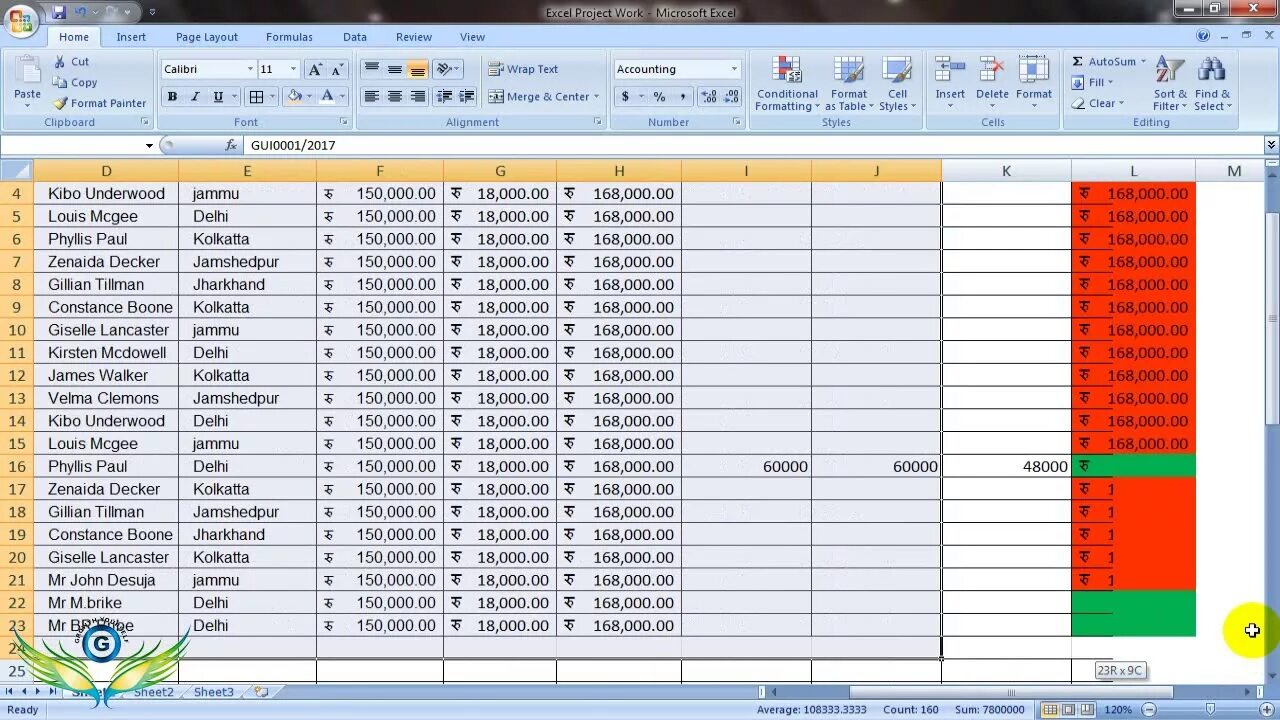The height and width of the screenshot is (720, 1280).
Task: Apply comma style format
Action: (x=682, y=97)
